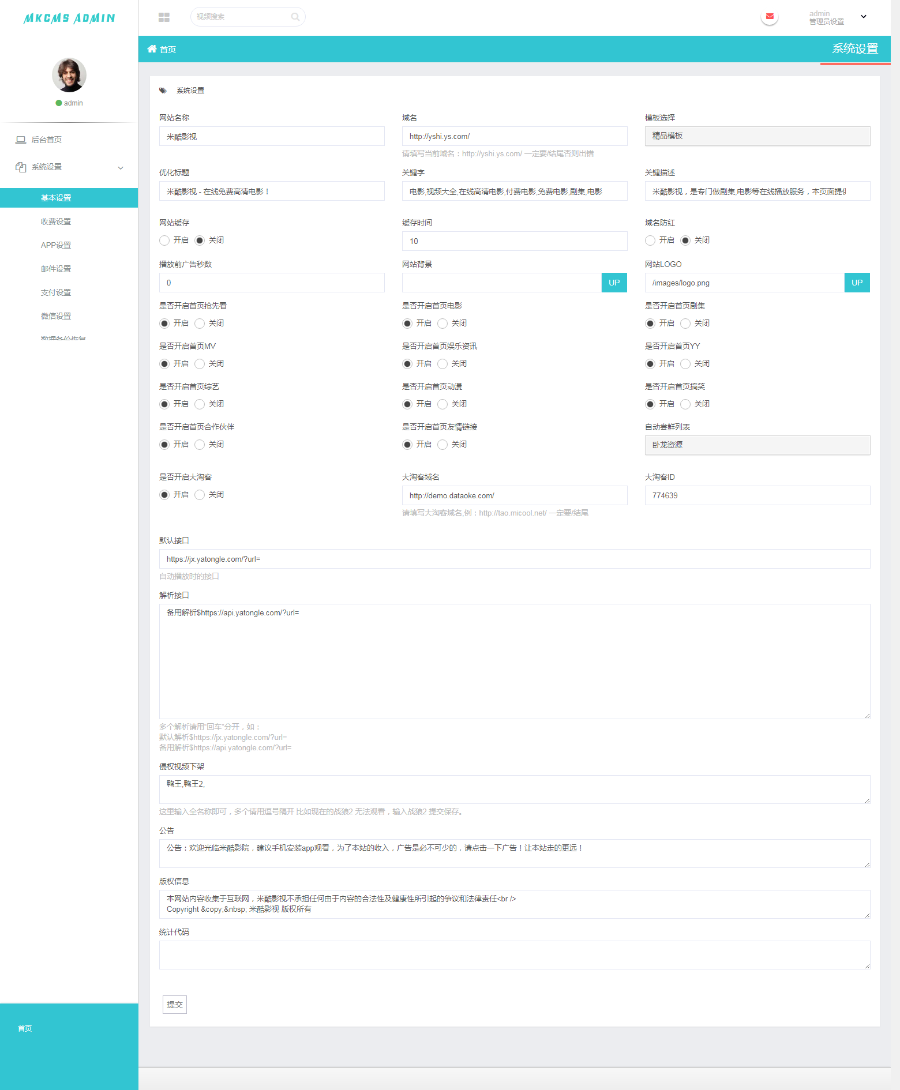Select 关闭 under 是否开启首页YY
This screenshot has width=900, height=1090.
(686, 364)
